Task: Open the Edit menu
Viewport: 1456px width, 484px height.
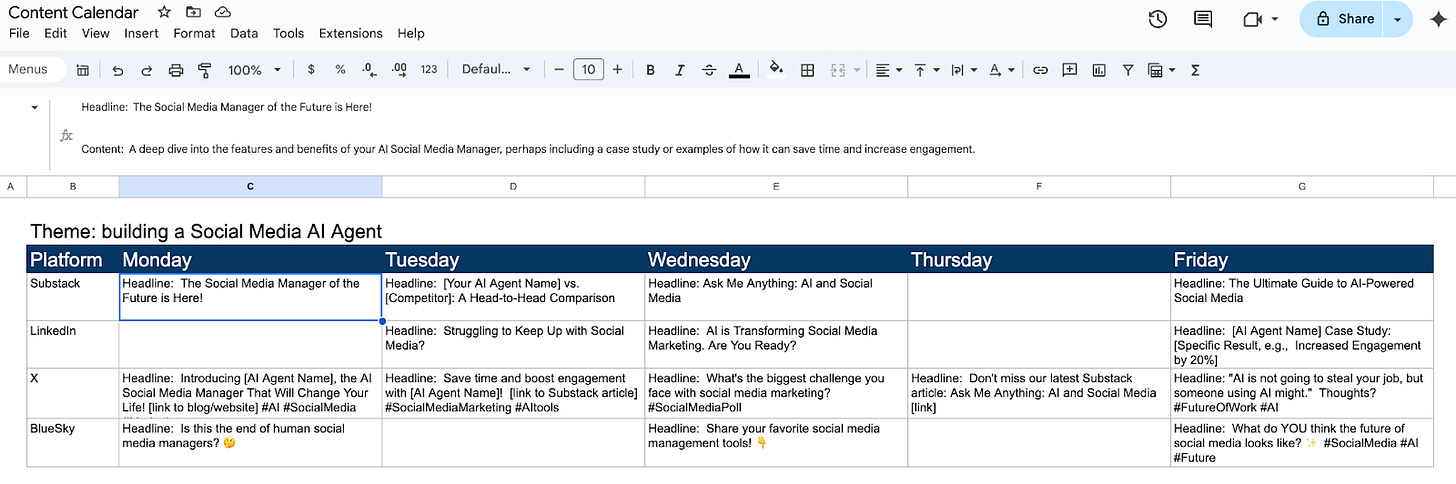Action: pyautogui.click(x=55, y=33)
